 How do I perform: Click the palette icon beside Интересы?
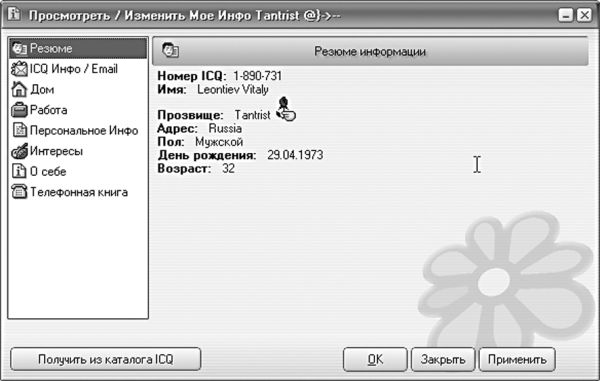coord(20,151)
